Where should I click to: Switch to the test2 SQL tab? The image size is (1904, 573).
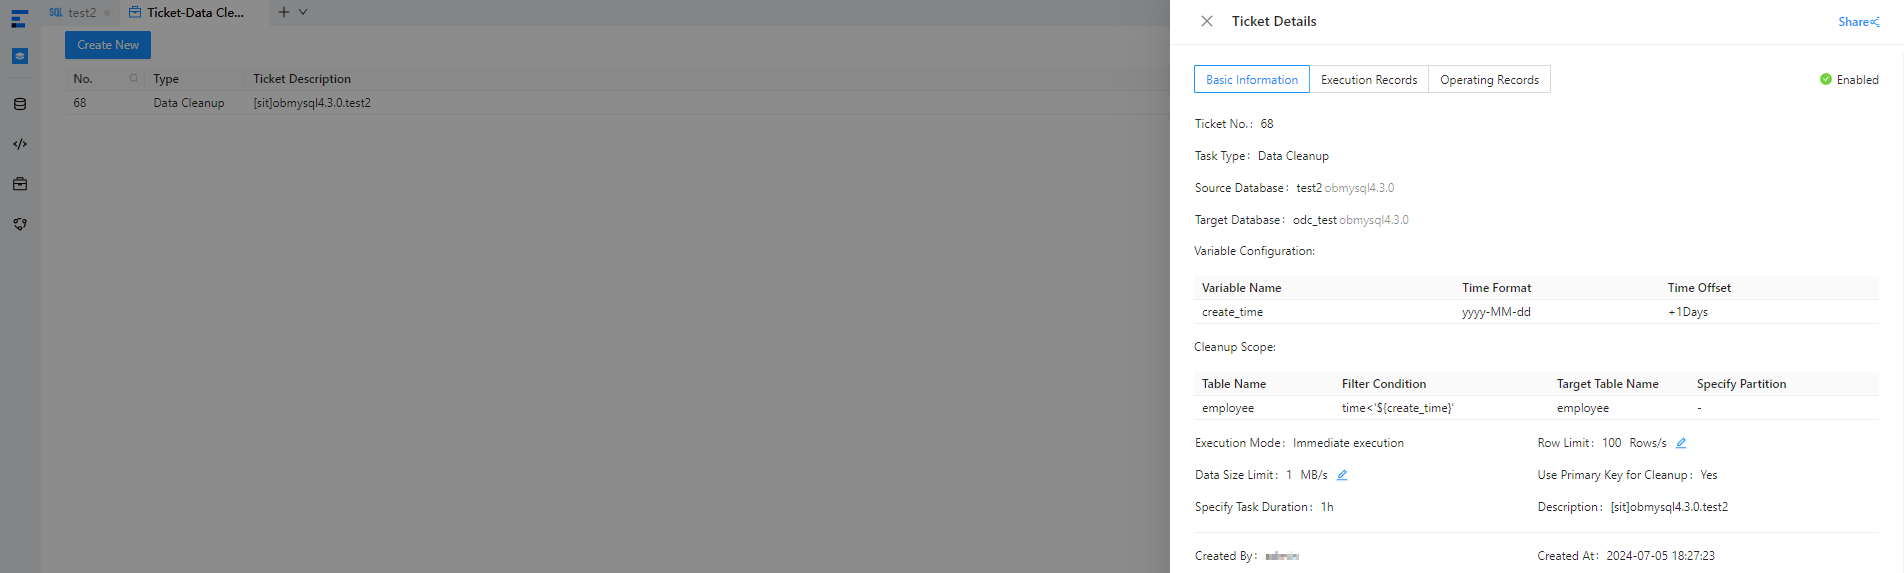tap(80, 13)
